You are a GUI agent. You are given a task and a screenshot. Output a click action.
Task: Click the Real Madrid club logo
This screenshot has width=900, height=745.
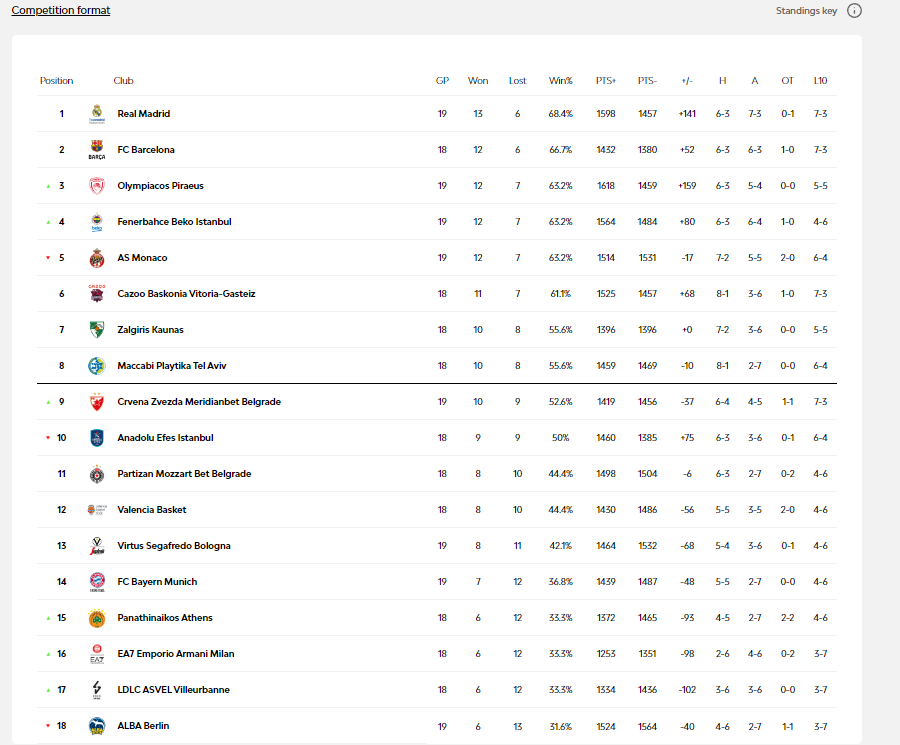click(x=96, y=114)
